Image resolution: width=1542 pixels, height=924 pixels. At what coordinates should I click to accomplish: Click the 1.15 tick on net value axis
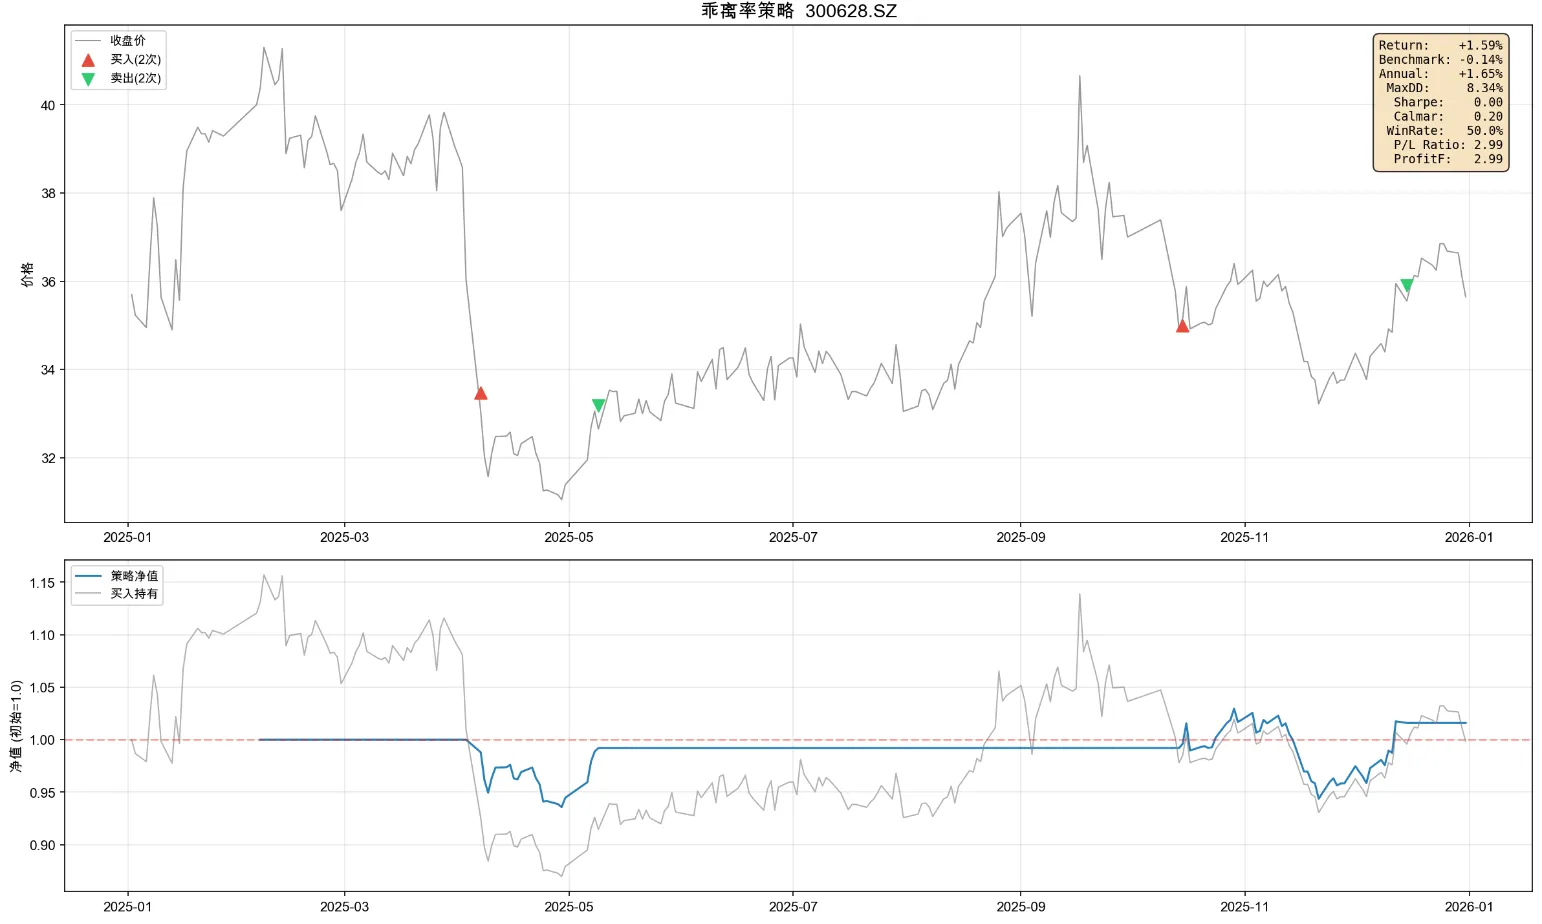pos(42,583)
